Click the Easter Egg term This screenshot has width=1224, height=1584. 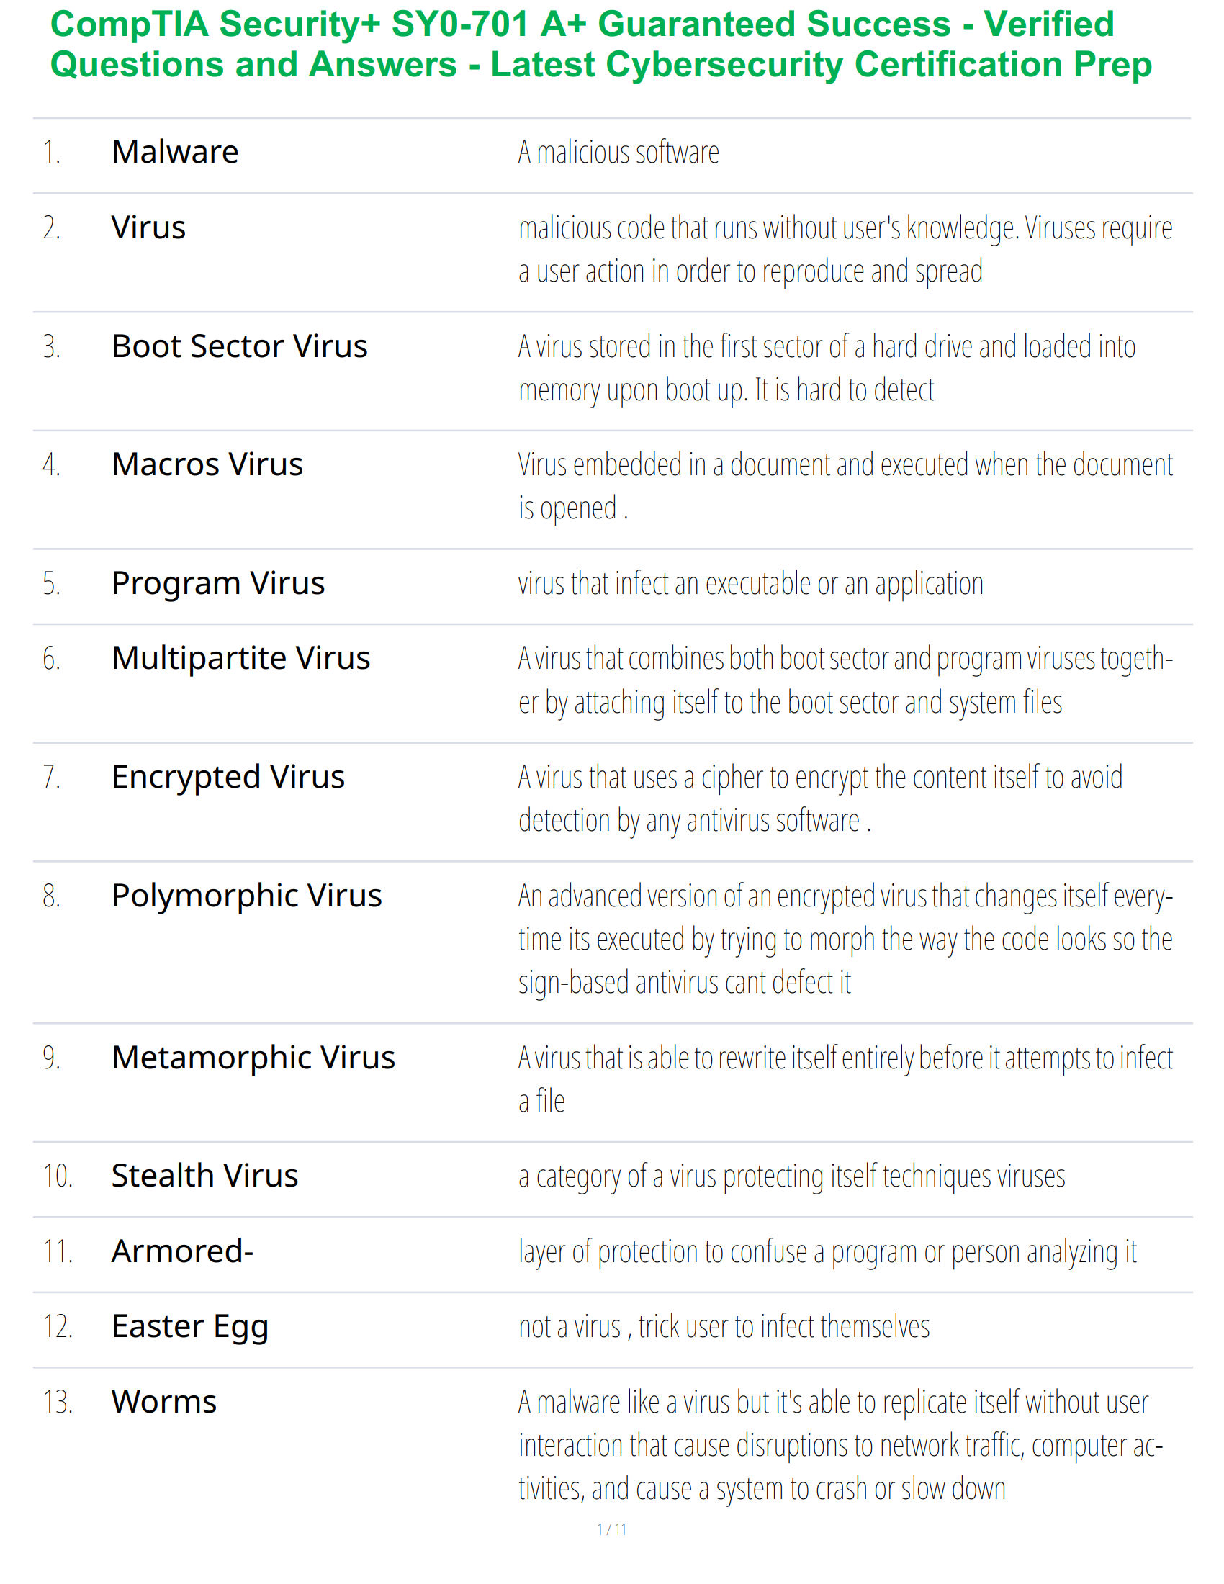tap(190, 1328)
